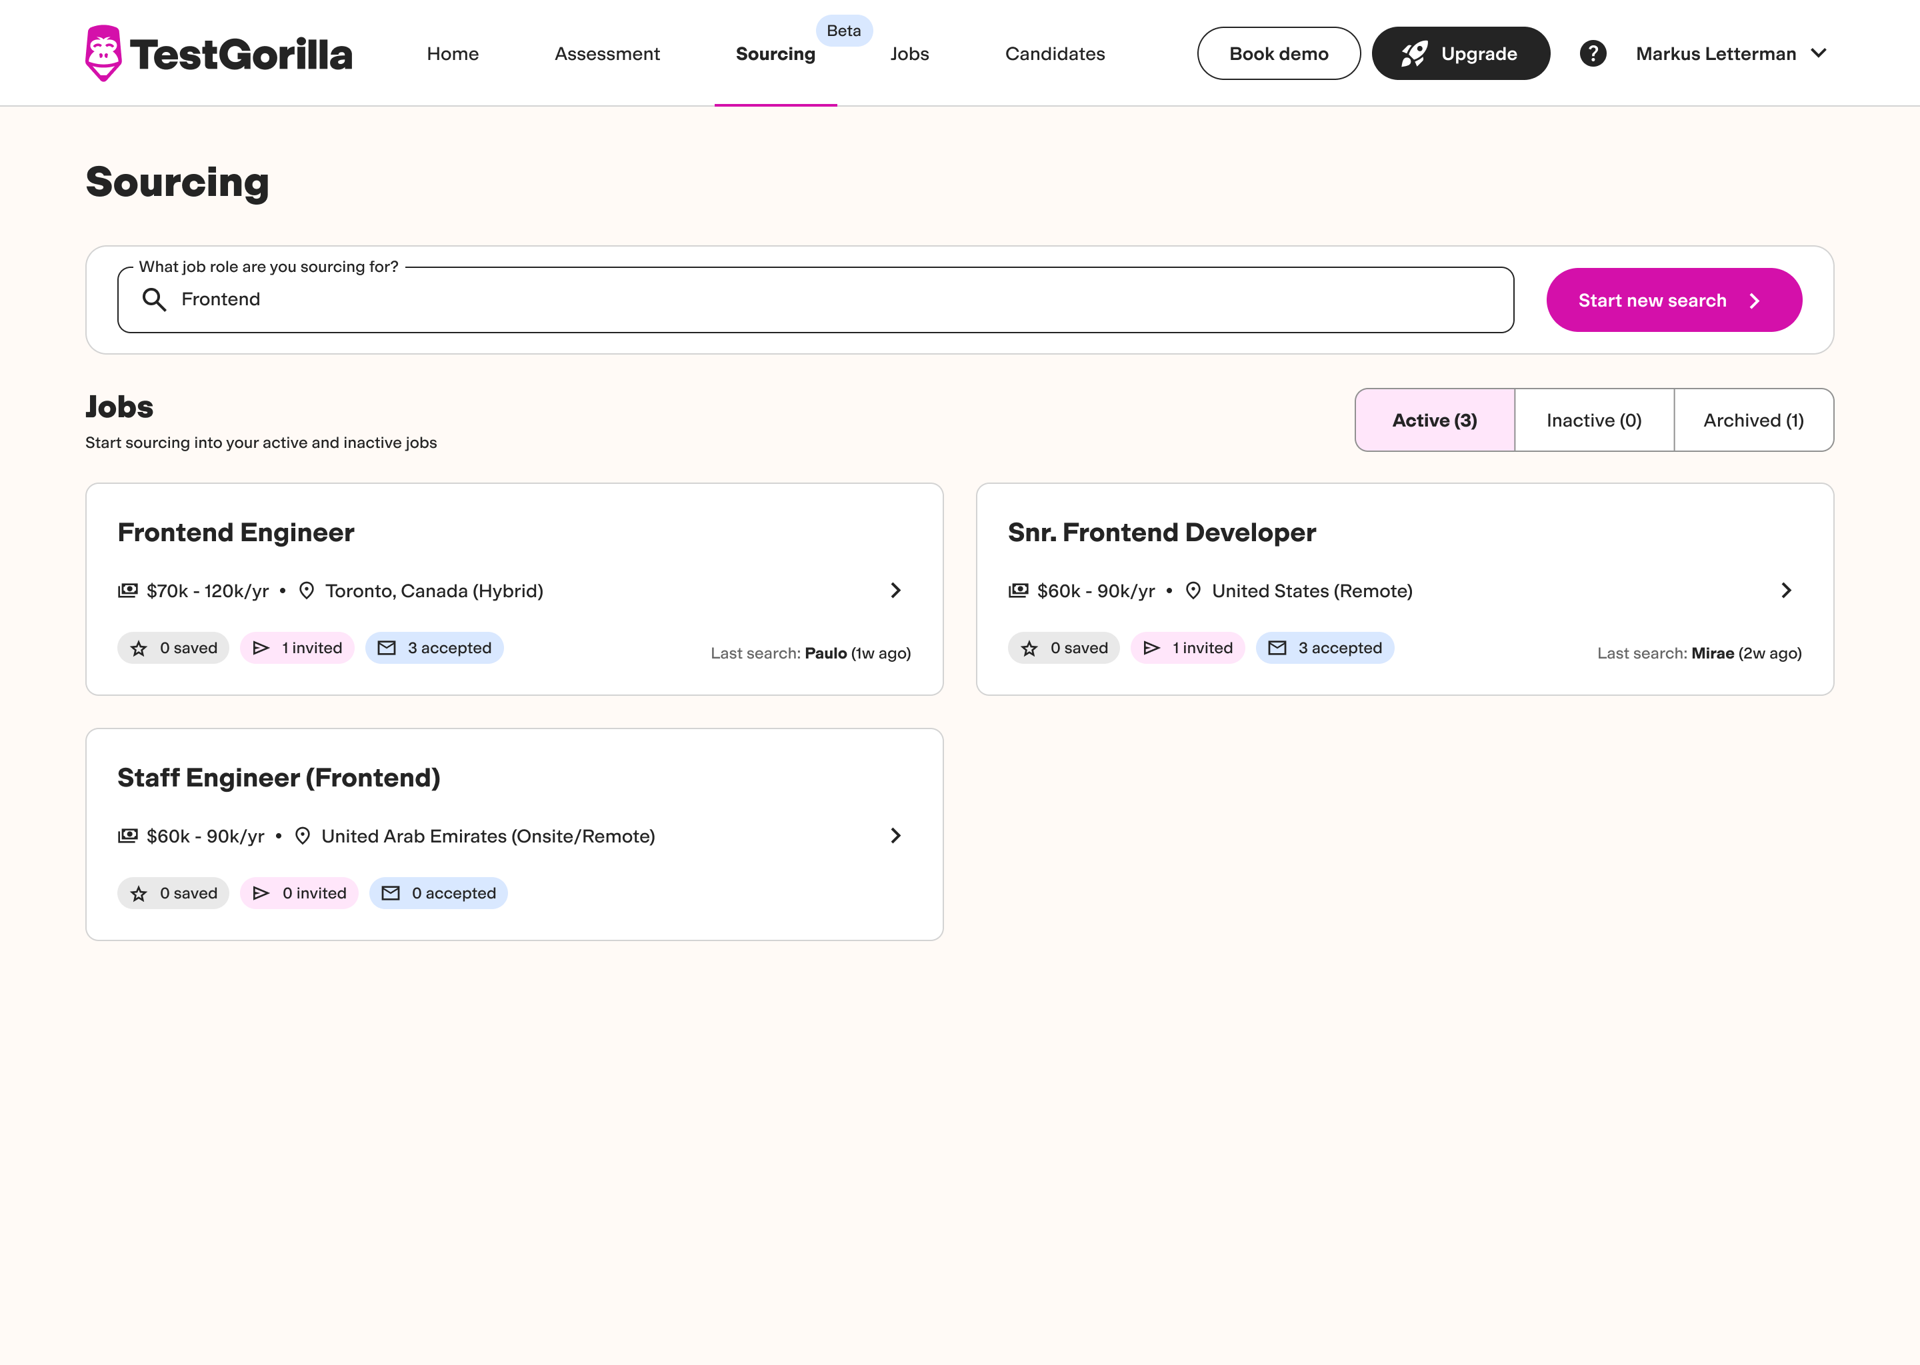Open the help question mark icon
Viewport: 1920px width, 1365px height.
point(1593,53)
